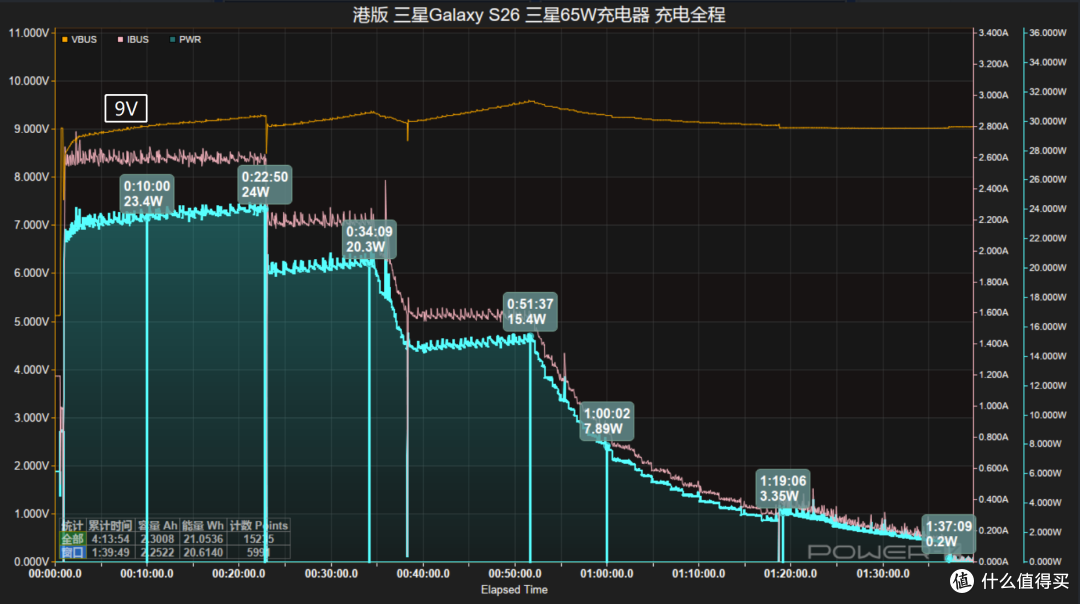Select the 4:13:54 total time cell
The image size is (1080, 604).
click(110, 539)
